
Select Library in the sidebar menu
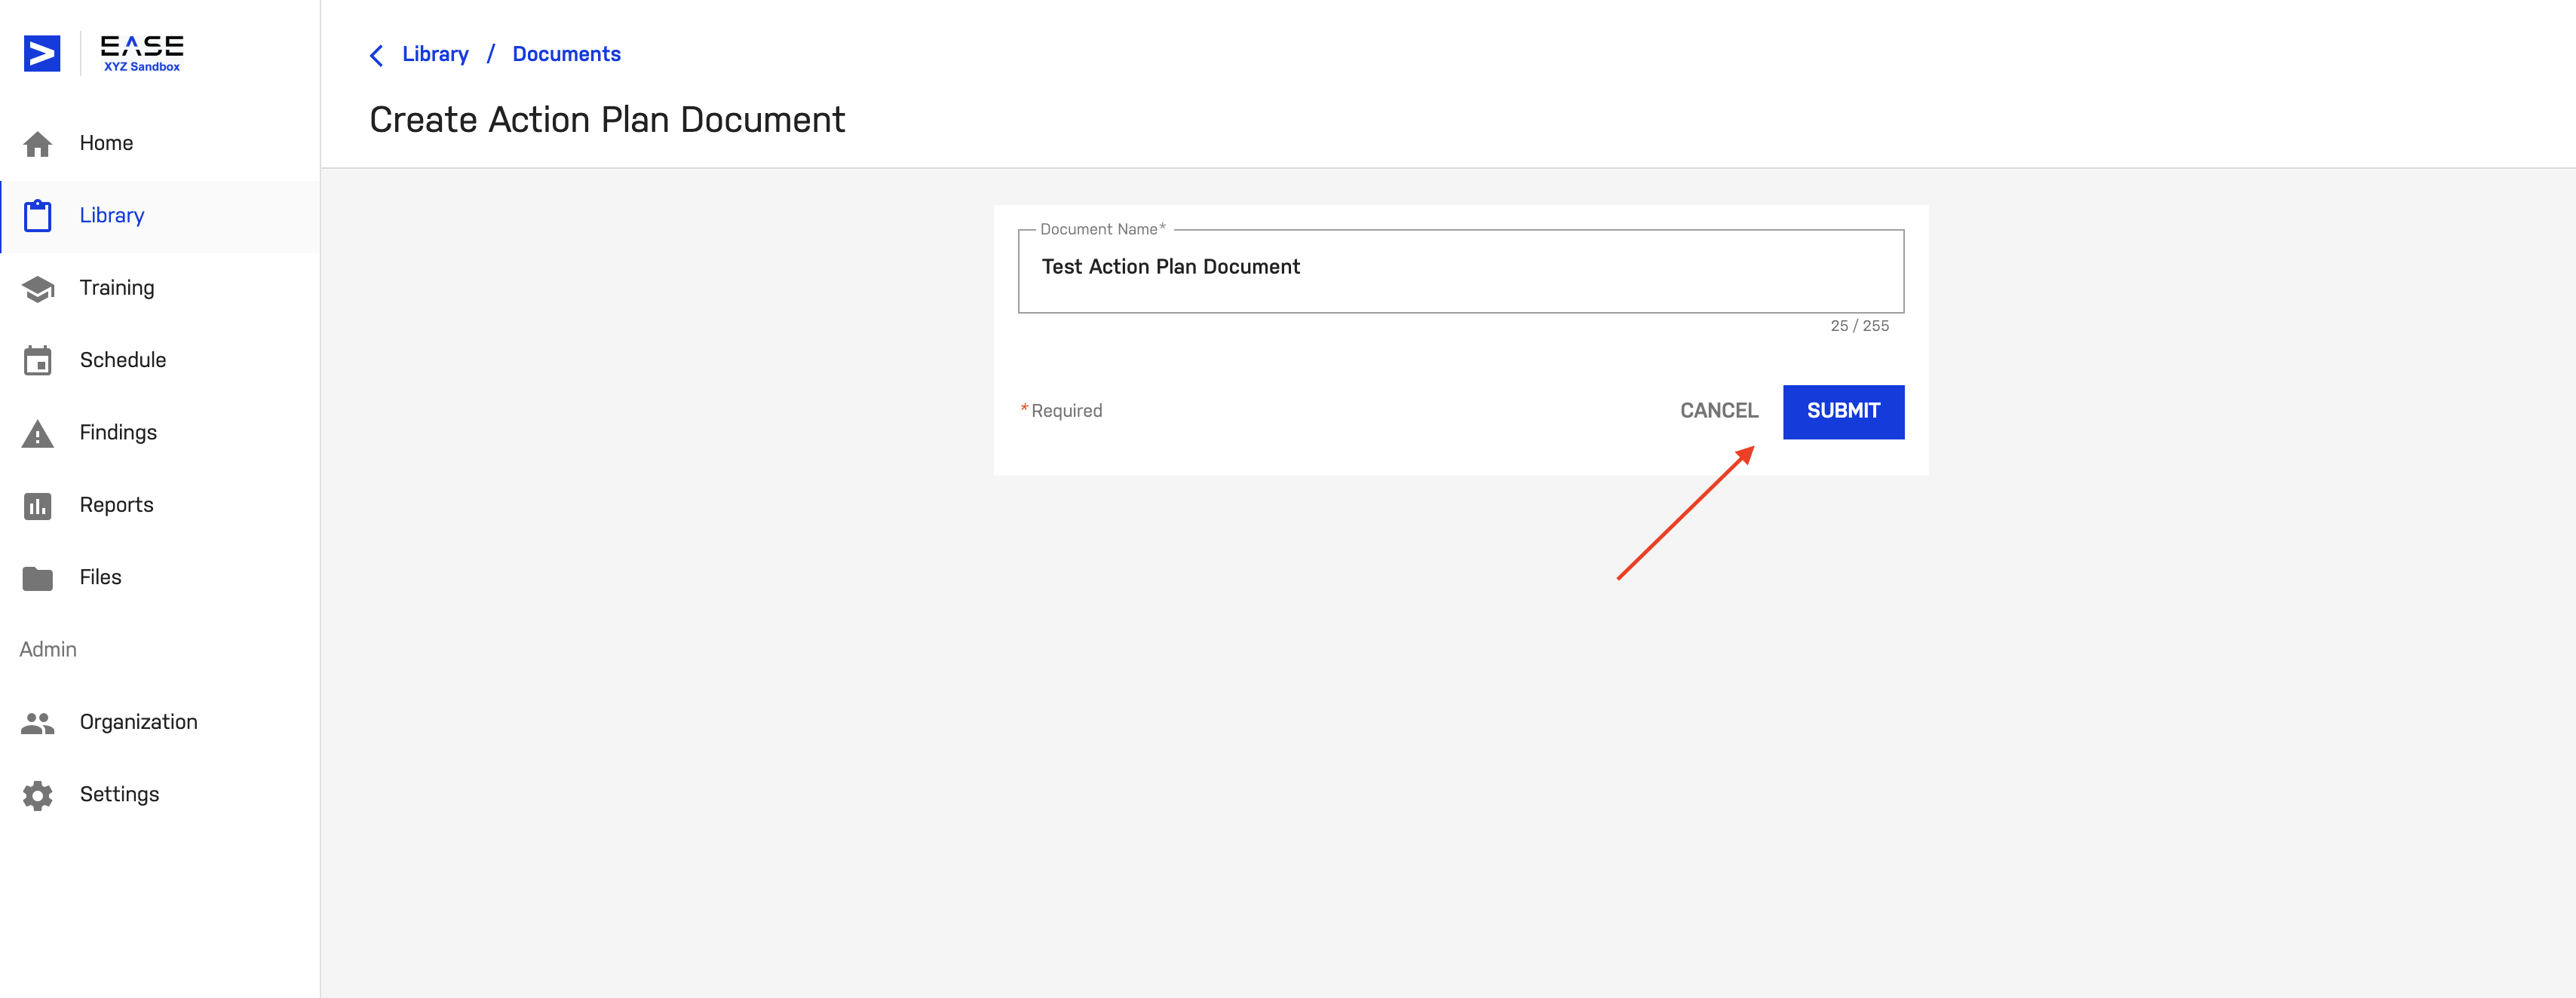pos(160,216)
